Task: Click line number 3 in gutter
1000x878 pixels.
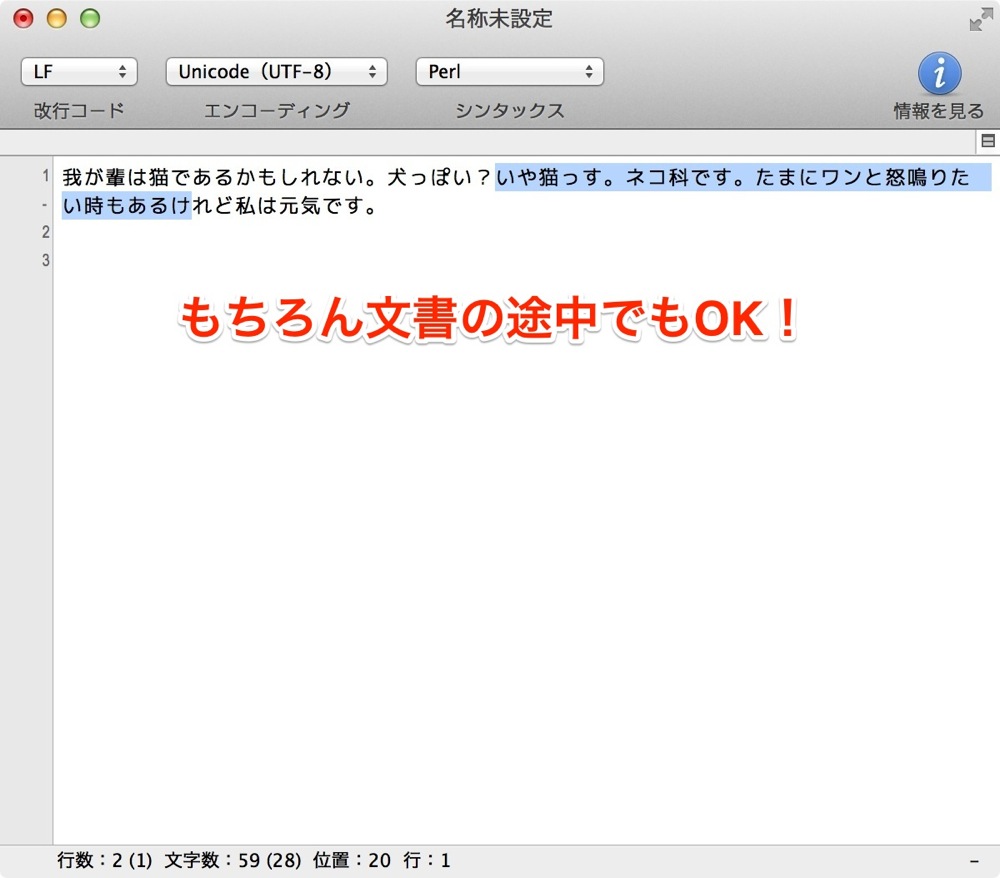Action: click(45, 260)
